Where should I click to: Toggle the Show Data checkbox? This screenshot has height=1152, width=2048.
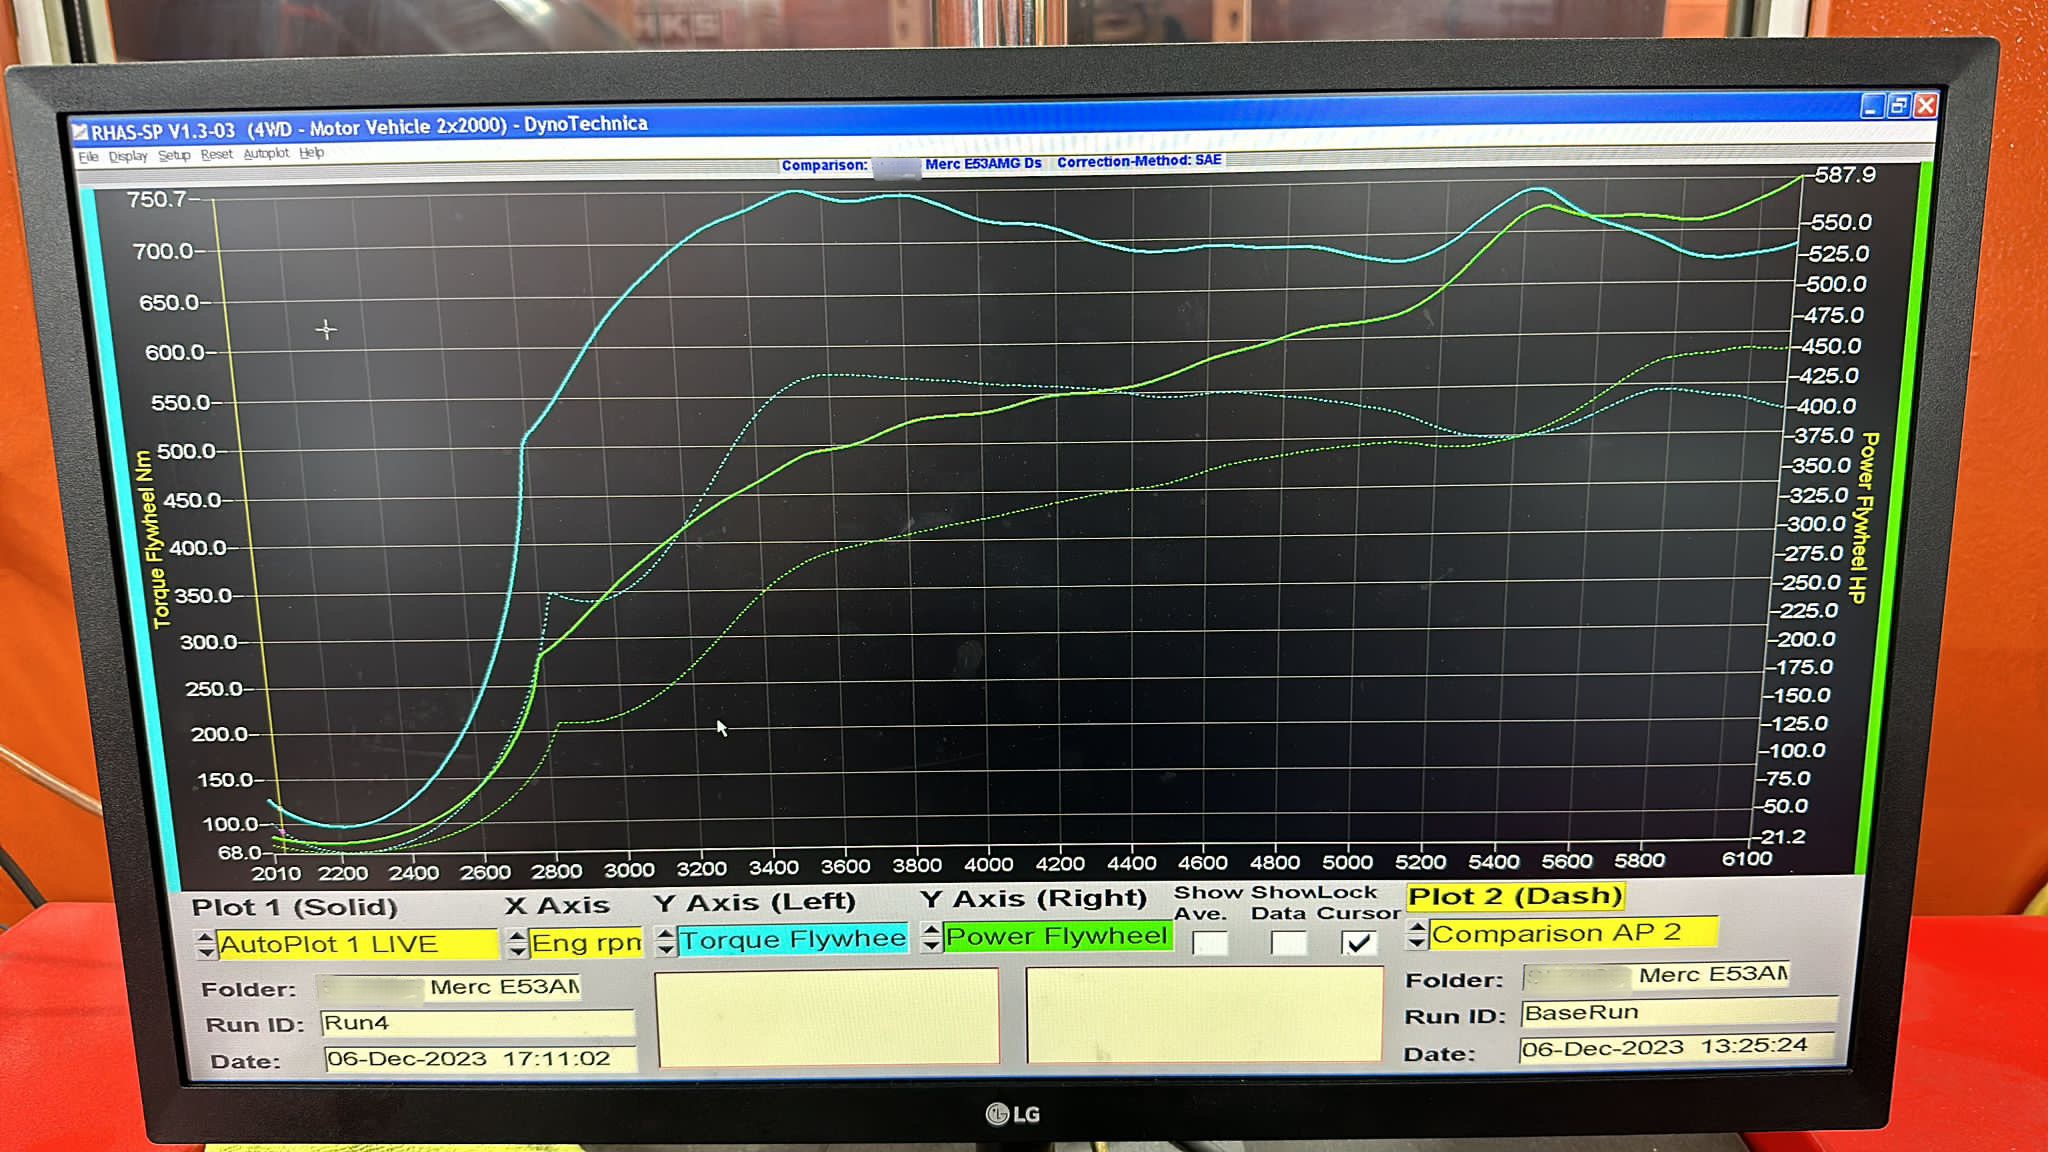point(1288,942)
